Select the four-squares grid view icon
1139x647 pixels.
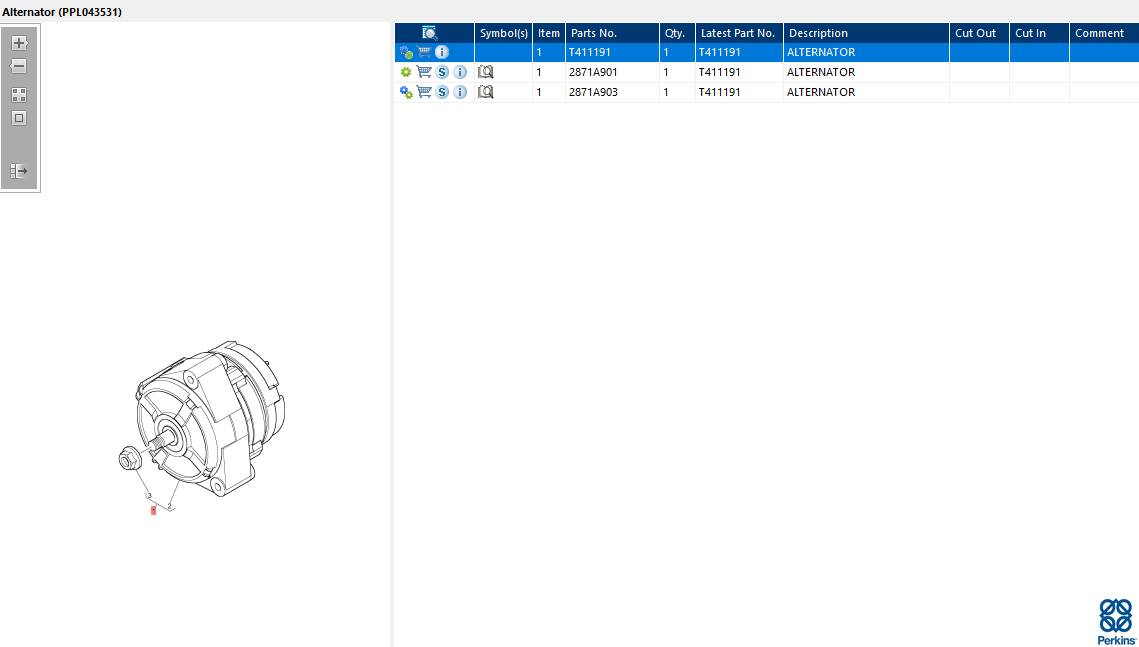click(20, 95)
